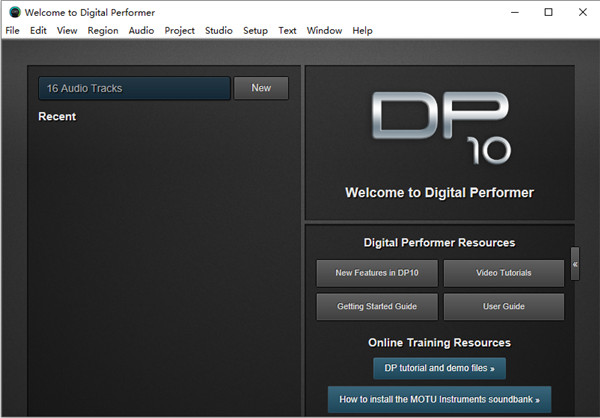Open the Setup menu
600x418 pixels.
[256, 31]
